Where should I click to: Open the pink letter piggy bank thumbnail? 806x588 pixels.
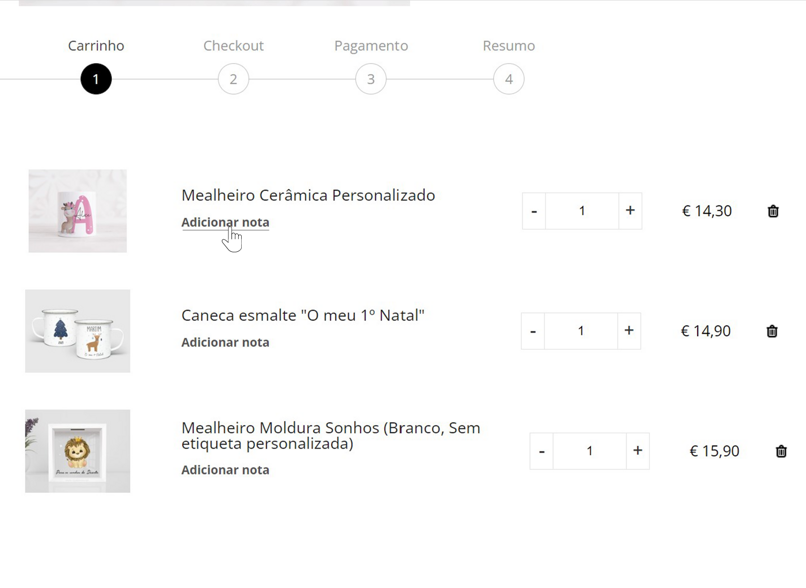click(x=78, y=211)
